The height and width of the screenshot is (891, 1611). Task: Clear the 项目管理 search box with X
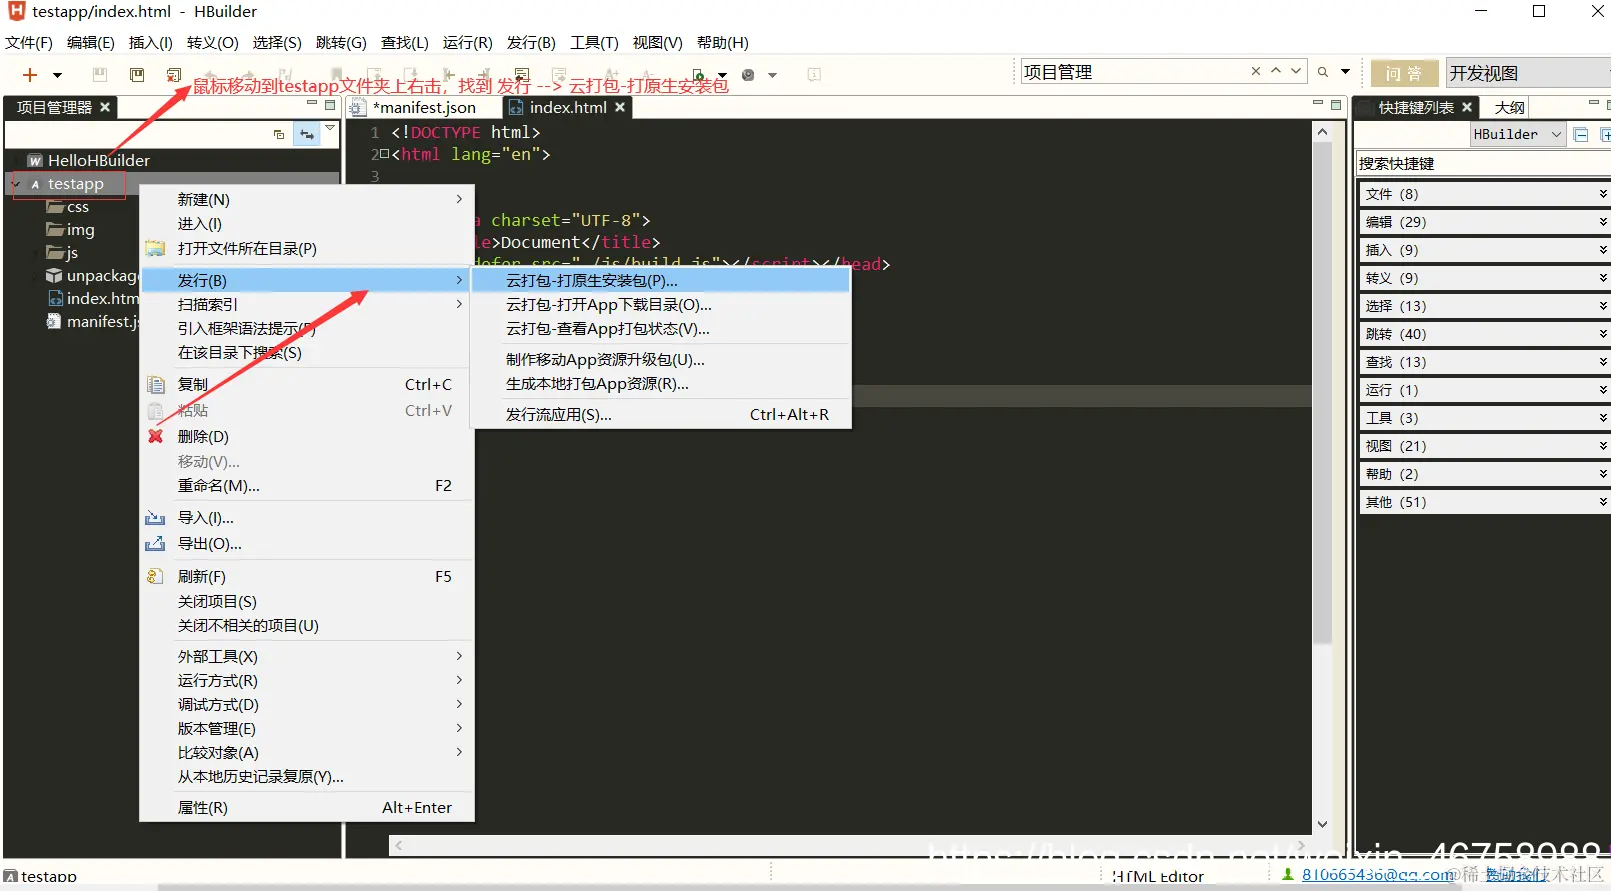tap(1256, 71)
